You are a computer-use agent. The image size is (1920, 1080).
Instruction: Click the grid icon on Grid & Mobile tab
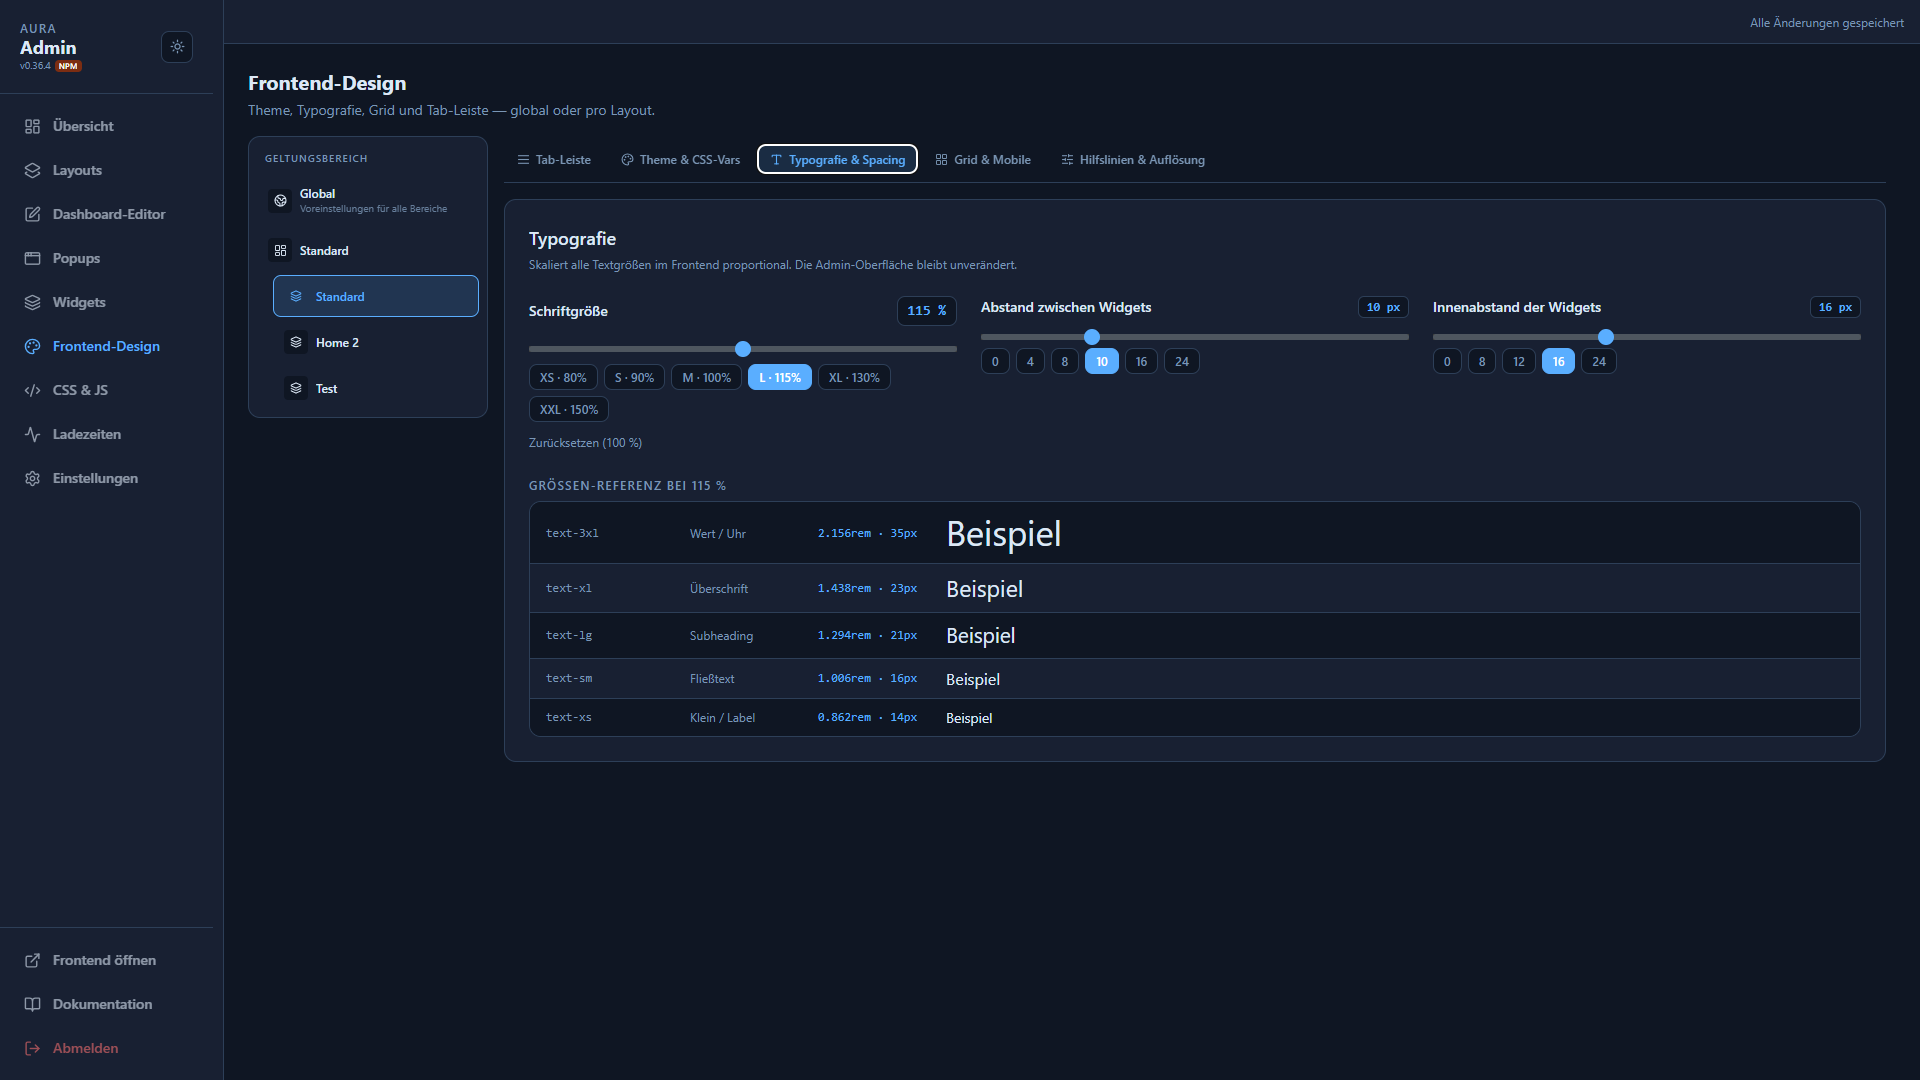click(941, 160)
